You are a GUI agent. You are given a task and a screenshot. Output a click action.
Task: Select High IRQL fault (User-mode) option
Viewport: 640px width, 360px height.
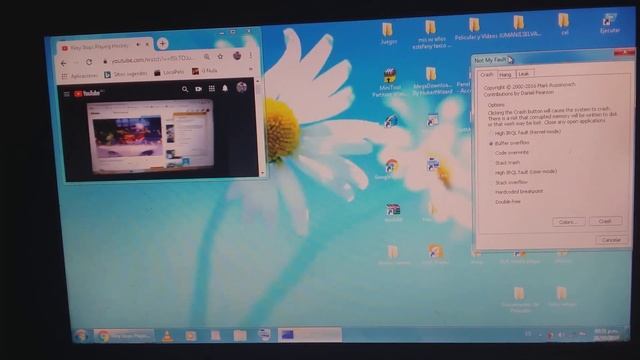[524, 172]
